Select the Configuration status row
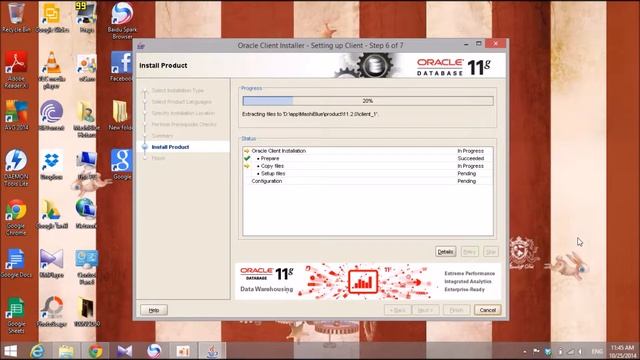Screen dimensions: 640x360 coord(368,181)
